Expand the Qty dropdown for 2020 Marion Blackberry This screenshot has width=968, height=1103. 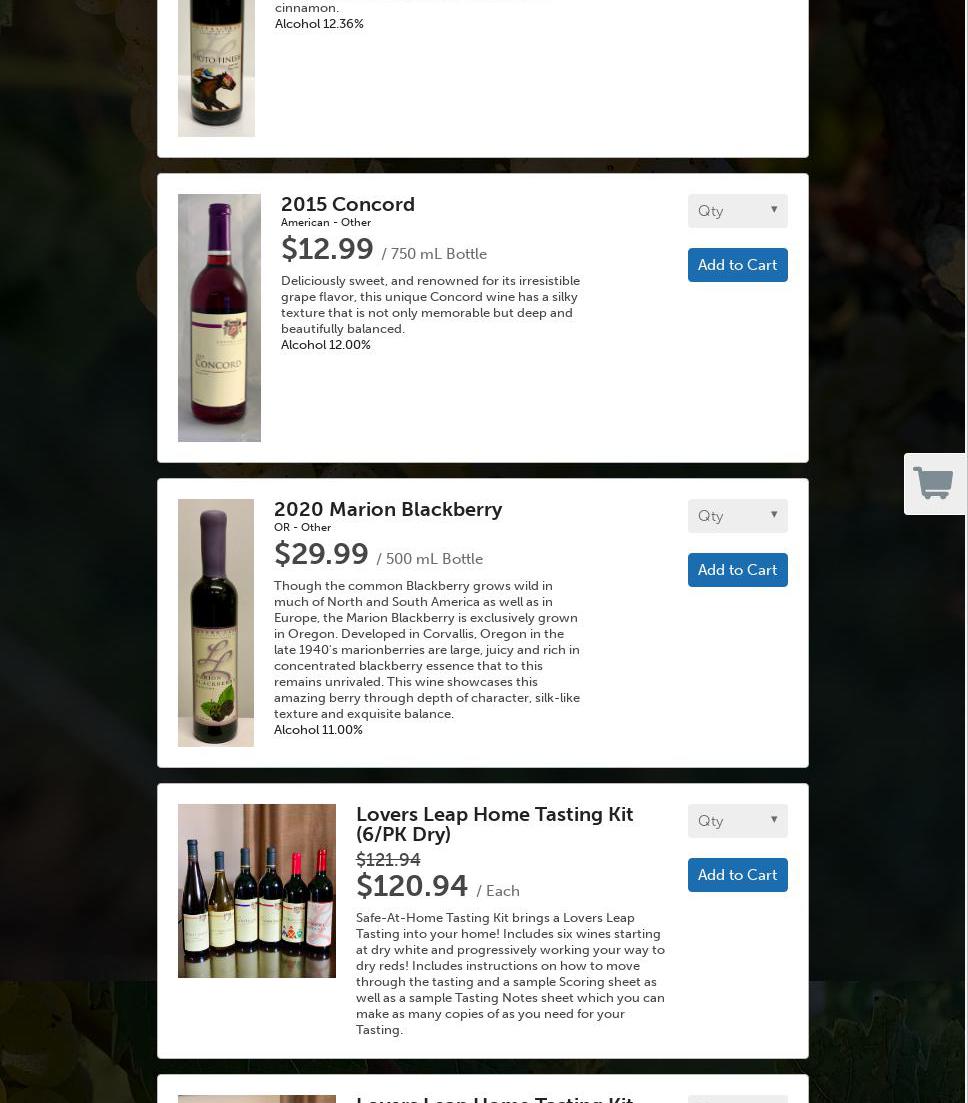(x=737, y=516)
